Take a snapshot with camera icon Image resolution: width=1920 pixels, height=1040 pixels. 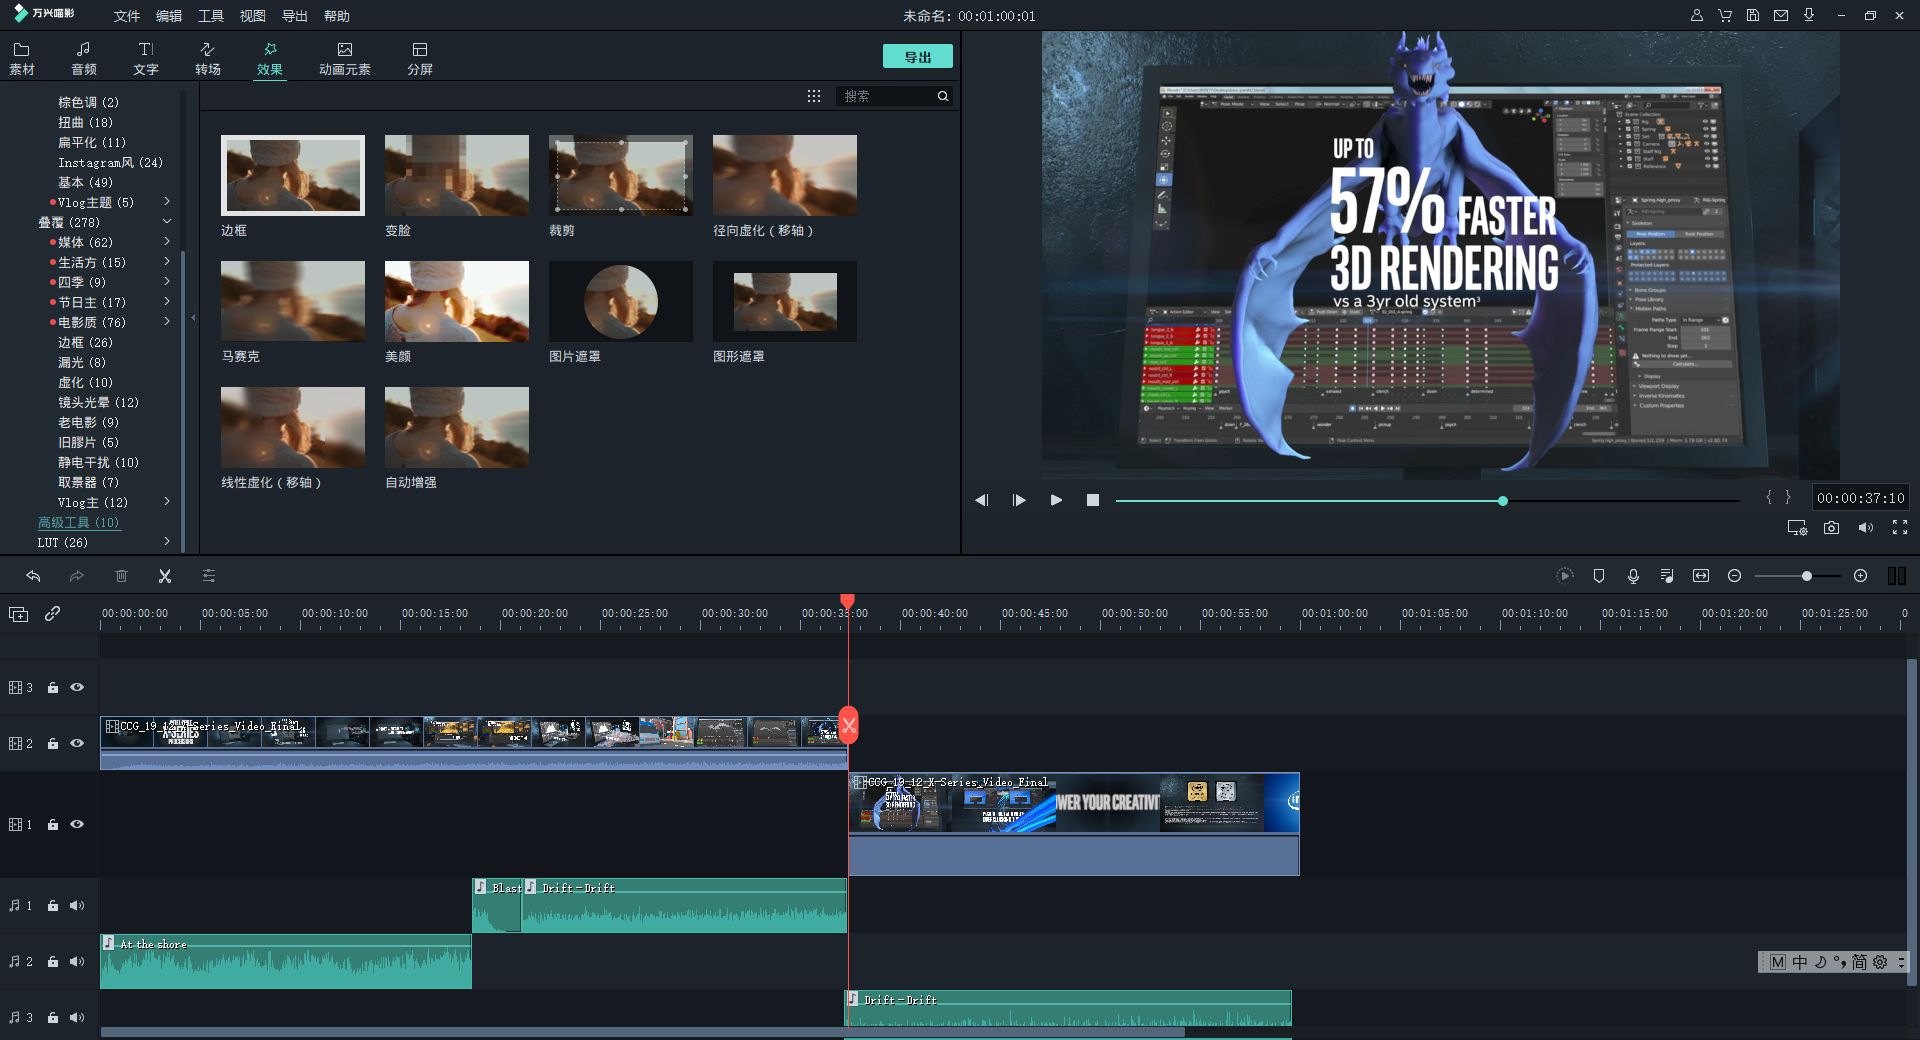tap(1831, 528)
